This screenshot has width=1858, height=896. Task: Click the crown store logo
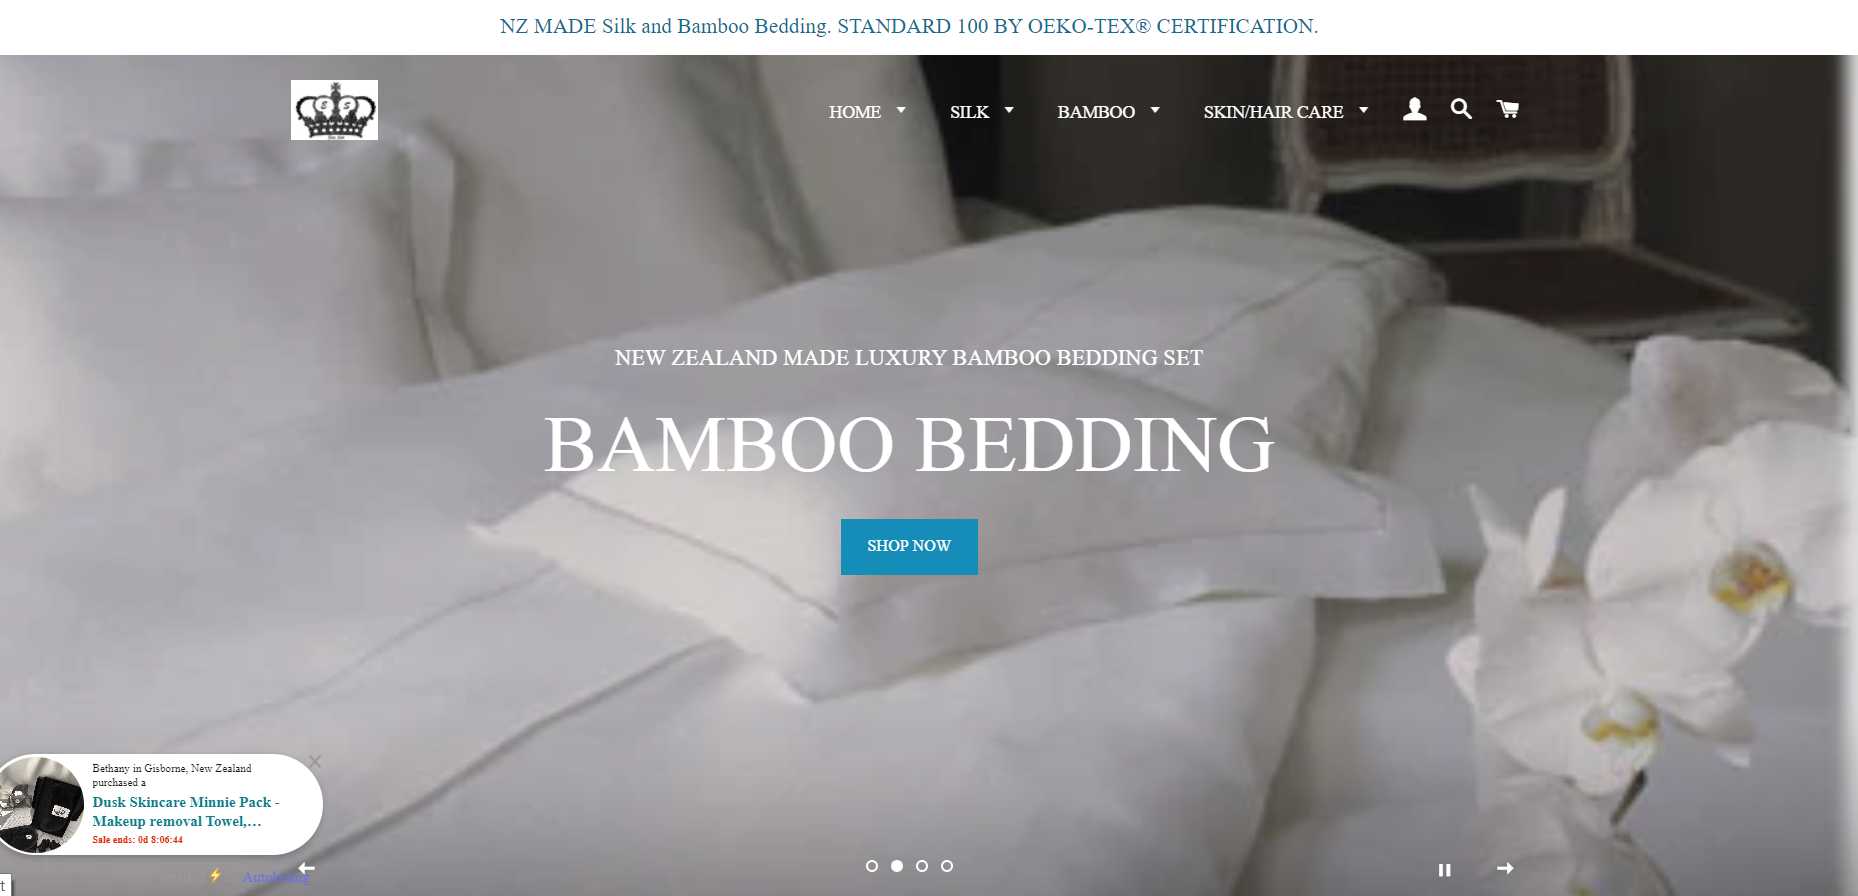coord(334,110)
